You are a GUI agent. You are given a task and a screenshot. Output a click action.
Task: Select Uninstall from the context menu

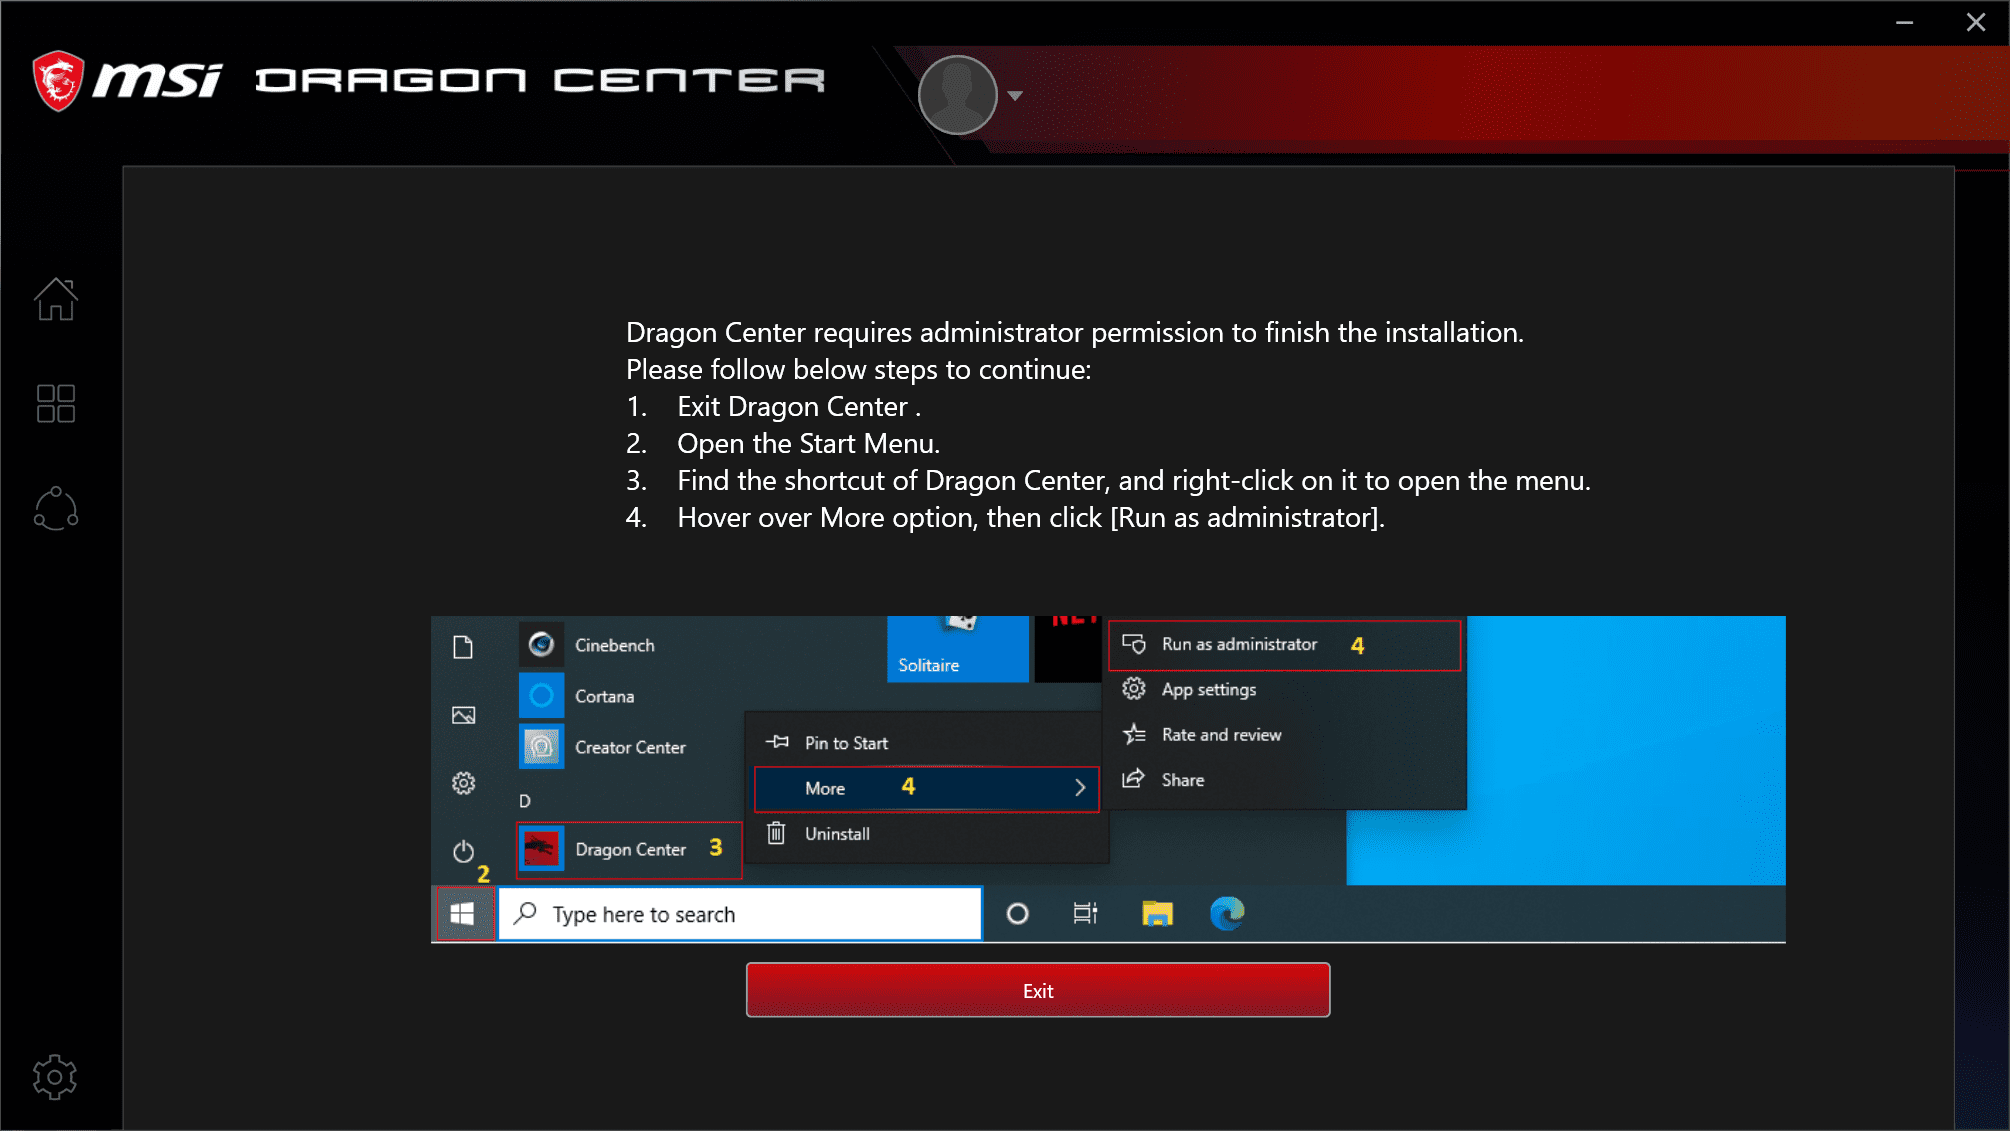tap(837, 834)
